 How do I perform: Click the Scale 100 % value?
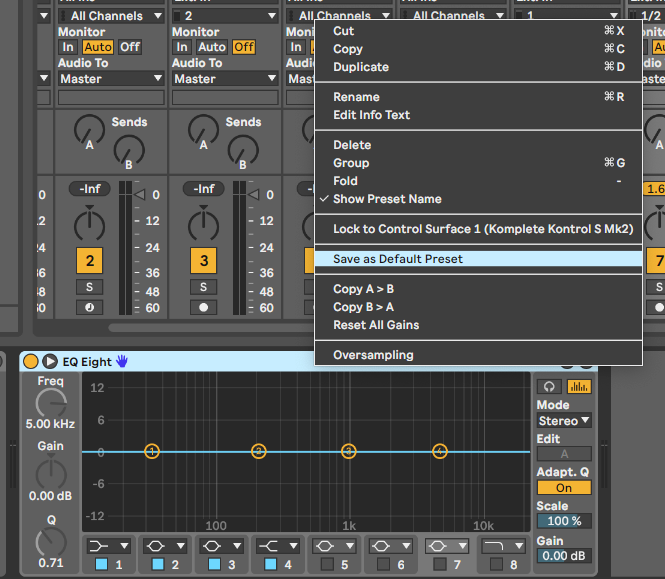(x=564, y=521)
